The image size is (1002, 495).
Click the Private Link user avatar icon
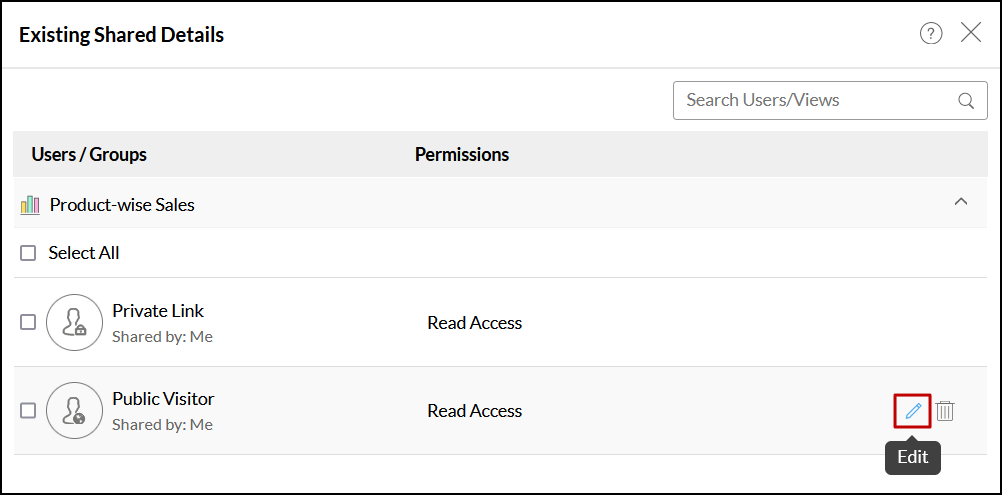(74, 322)
